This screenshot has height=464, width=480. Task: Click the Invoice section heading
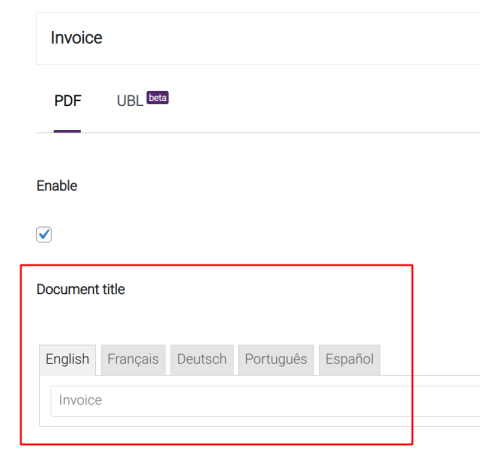[76, 38]
